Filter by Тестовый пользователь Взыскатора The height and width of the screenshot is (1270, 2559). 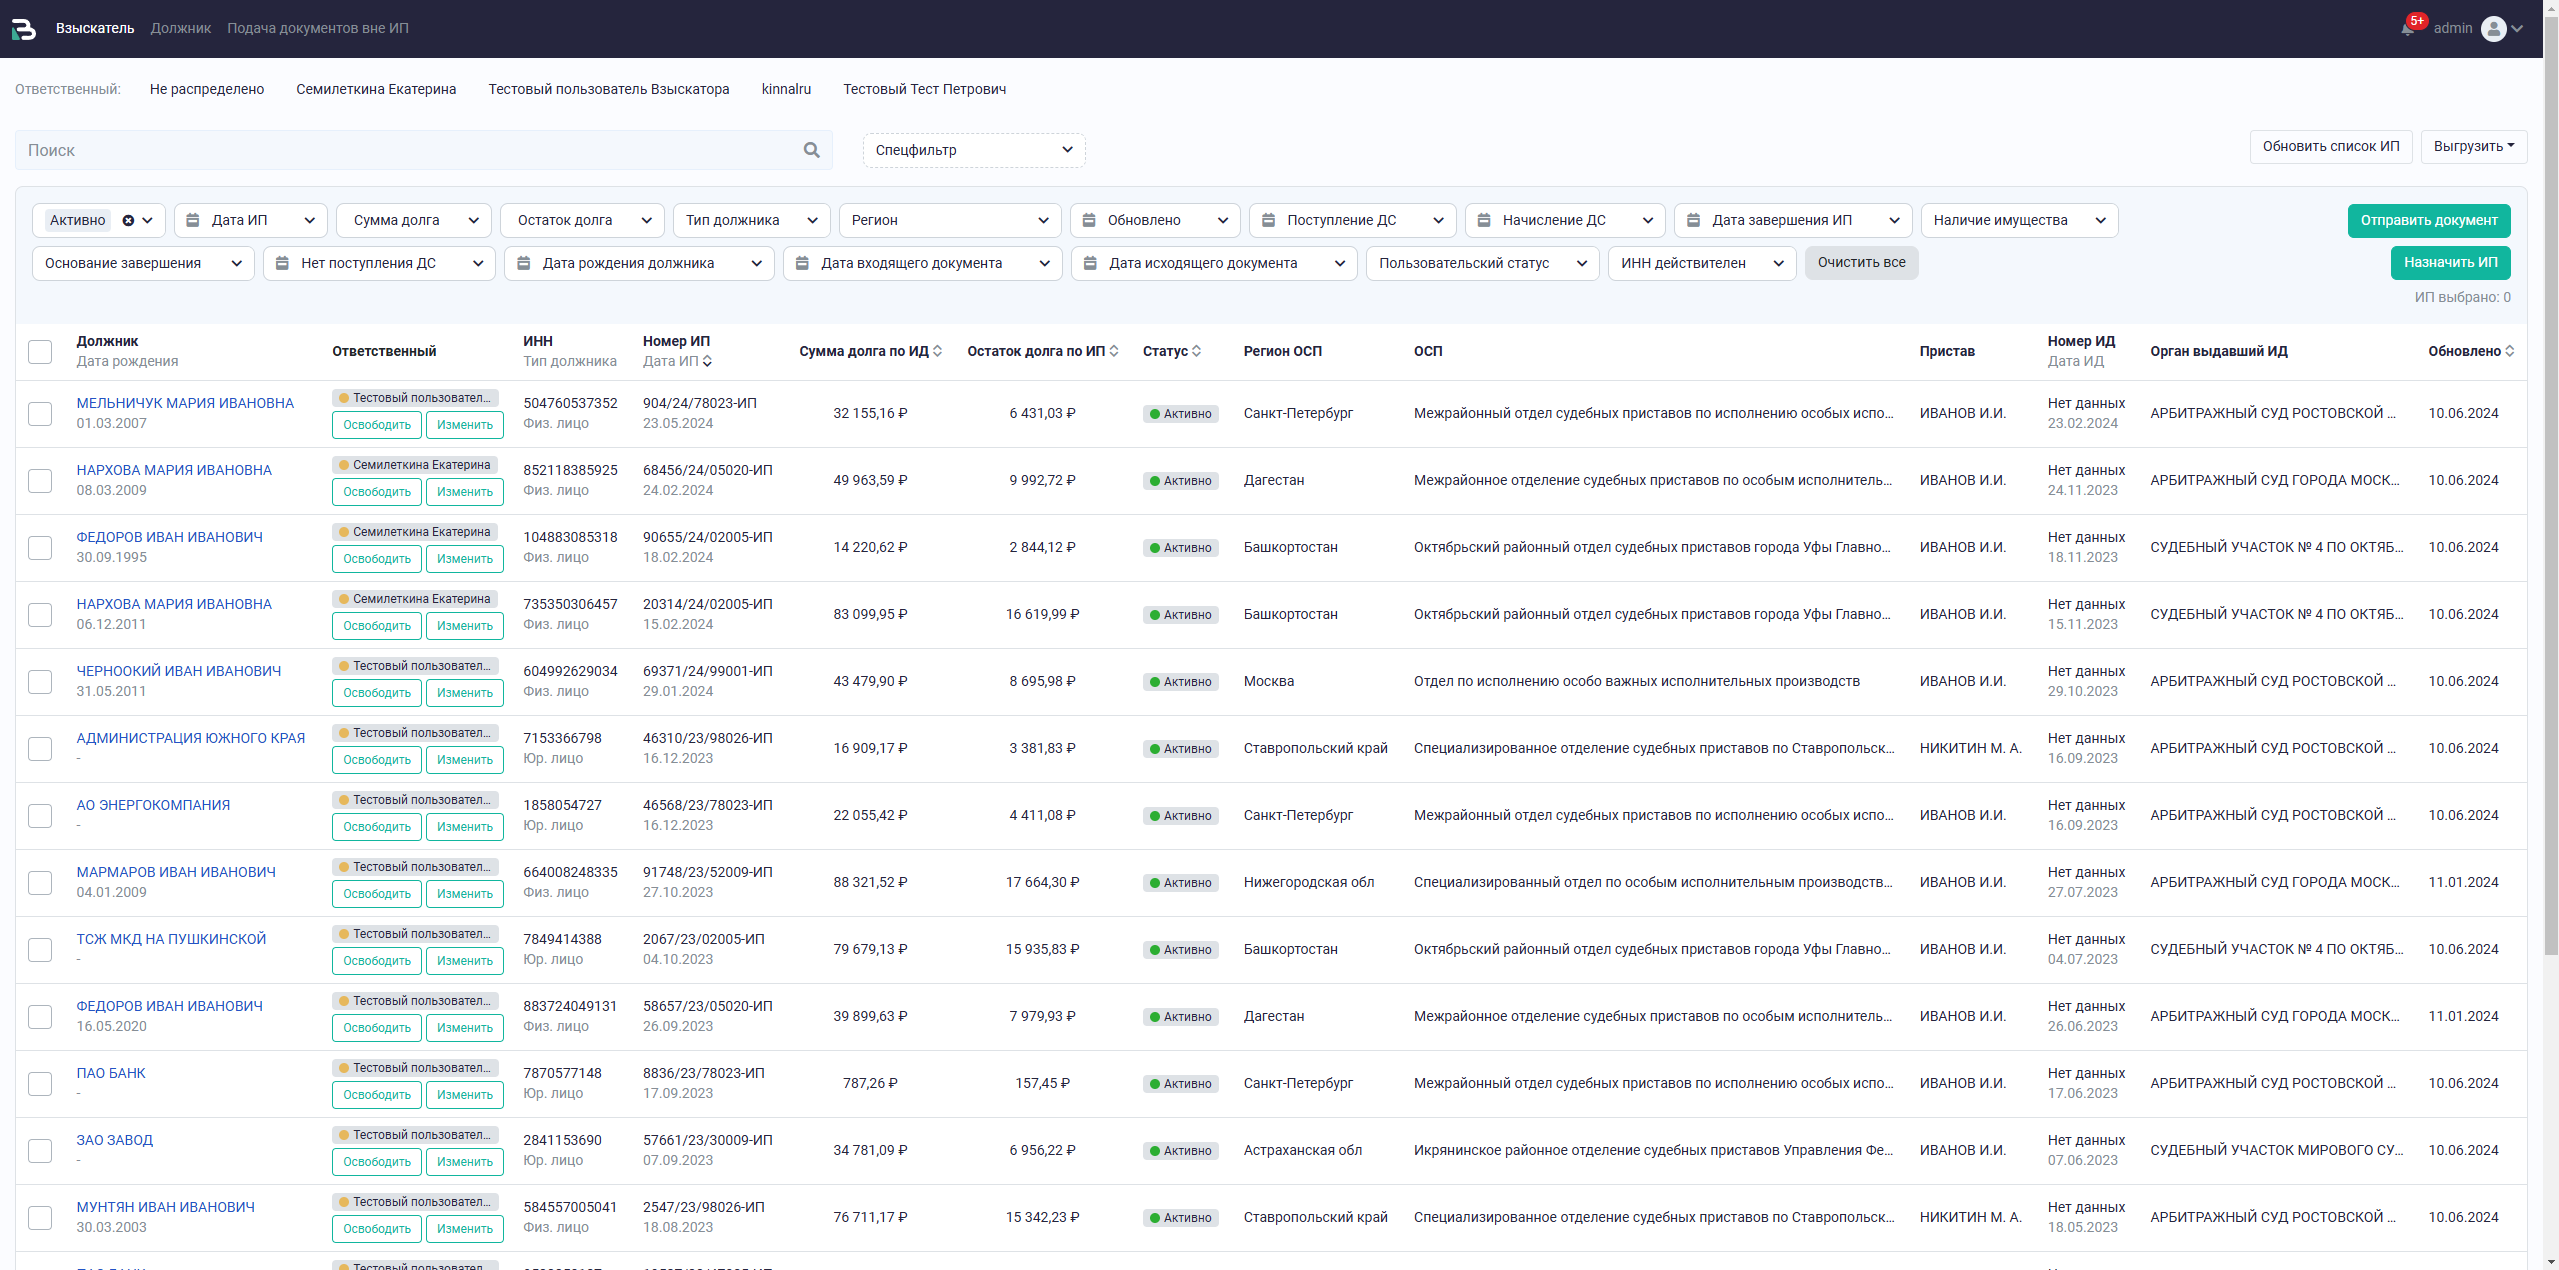(x=609, y=89)
